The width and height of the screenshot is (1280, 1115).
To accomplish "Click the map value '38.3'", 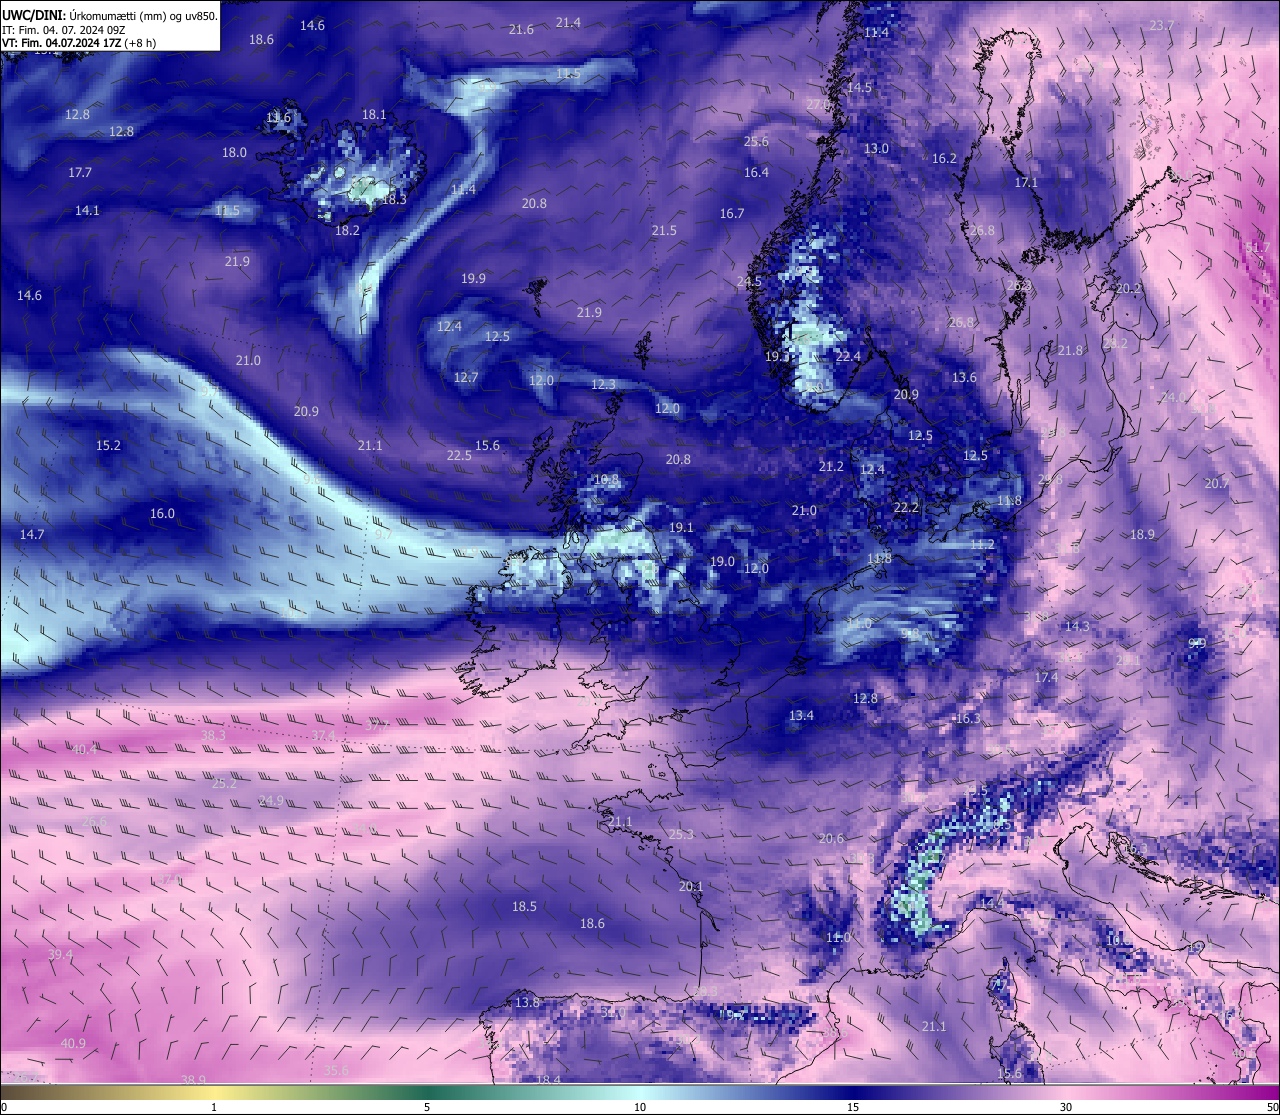I will [213, 735].
